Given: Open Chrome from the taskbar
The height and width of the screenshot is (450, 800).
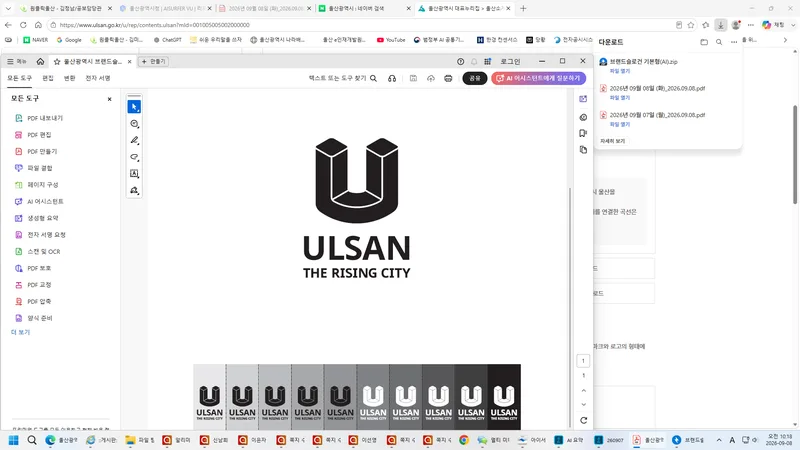Looking at the screenshot, I should click(x=464, y=440).
